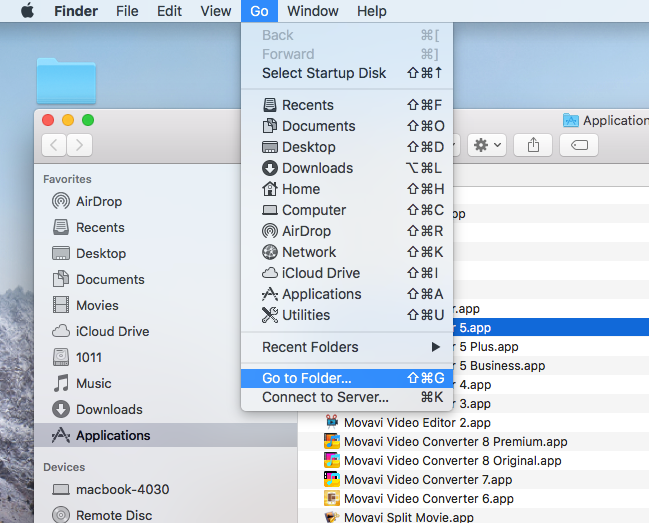
Task: Select the file row ending in 5 Plus.app
Action: [551, 347]
